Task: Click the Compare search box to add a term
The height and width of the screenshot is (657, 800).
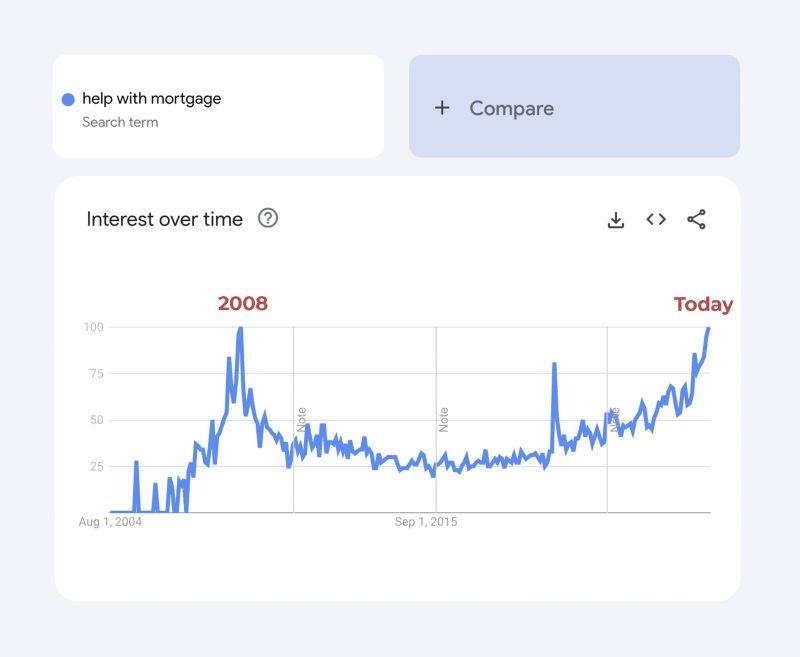Action: click(574, 107)
